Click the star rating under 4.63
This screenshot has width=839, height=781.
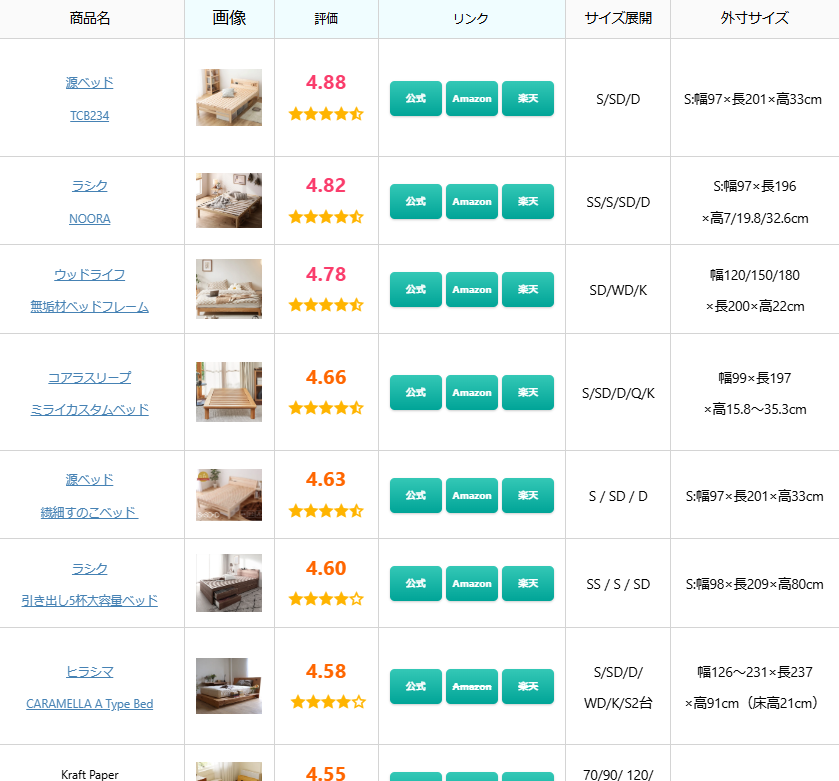pyautogui.click(x=326, y=511)
